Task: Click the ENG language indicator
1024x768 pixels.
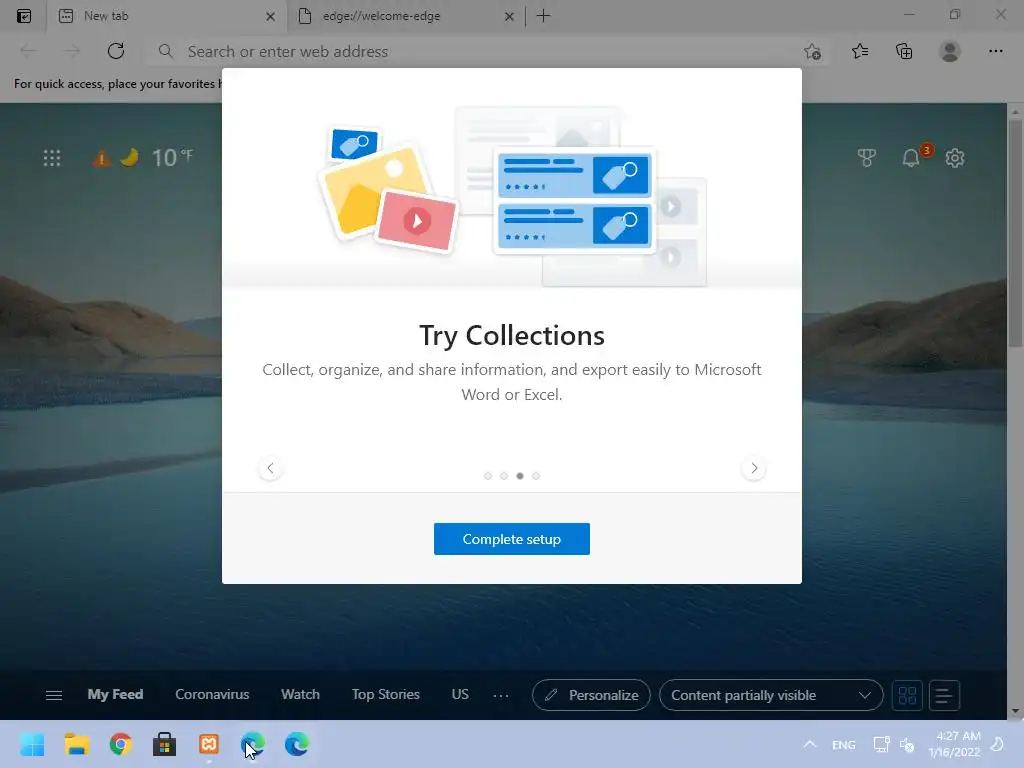Action: coord(844,744)
